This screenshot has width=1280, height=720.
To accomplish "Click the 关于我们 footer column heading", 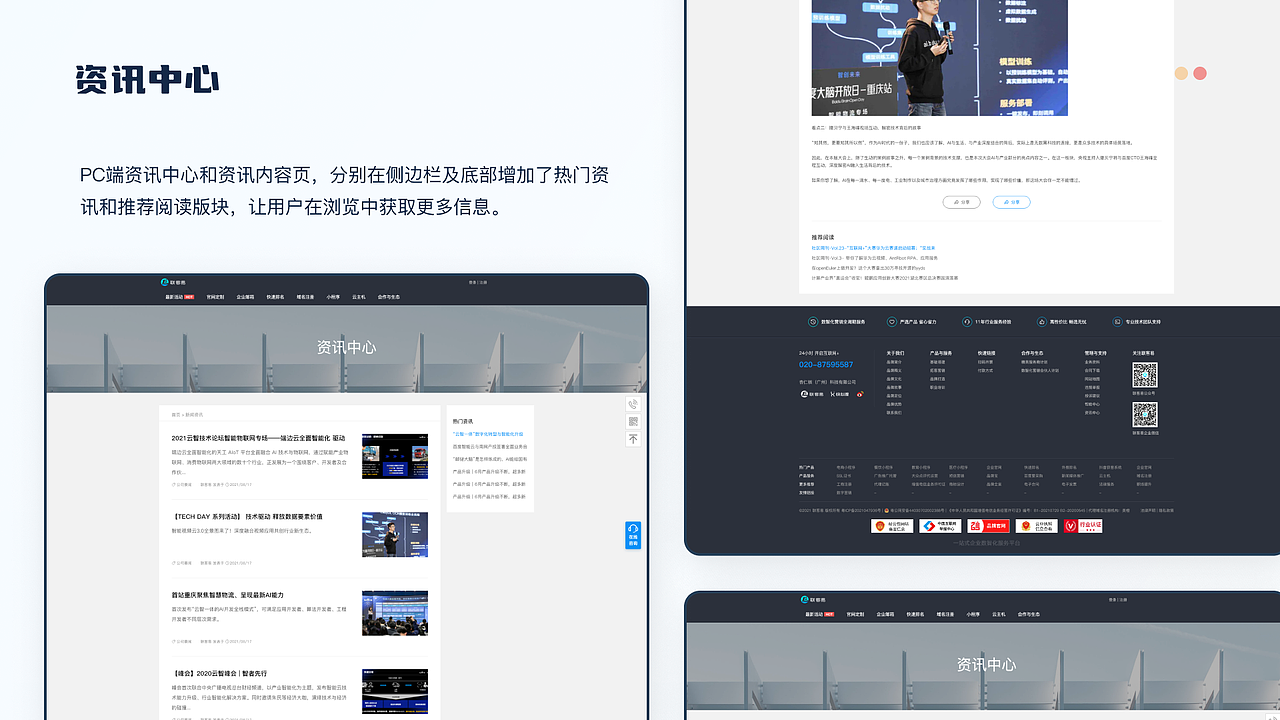I will point(895,353).
